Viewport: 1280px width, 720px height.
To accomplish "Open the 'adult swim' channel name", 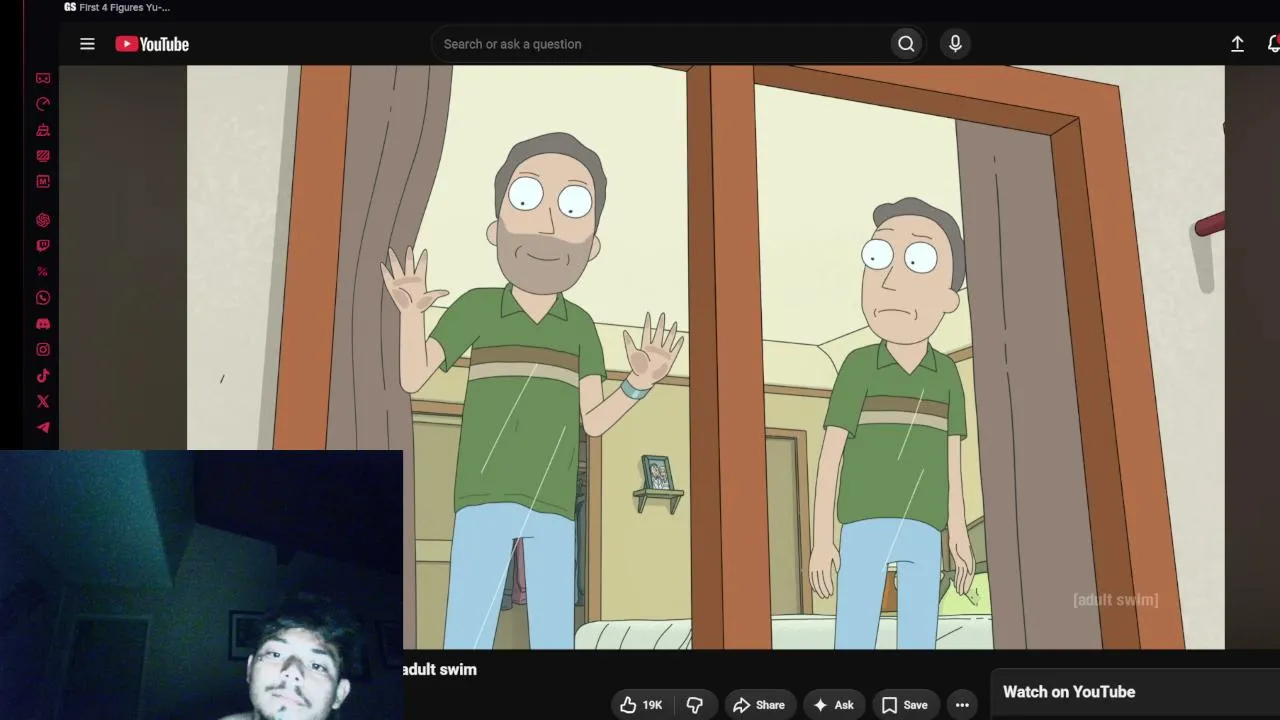I will point(439,670).
